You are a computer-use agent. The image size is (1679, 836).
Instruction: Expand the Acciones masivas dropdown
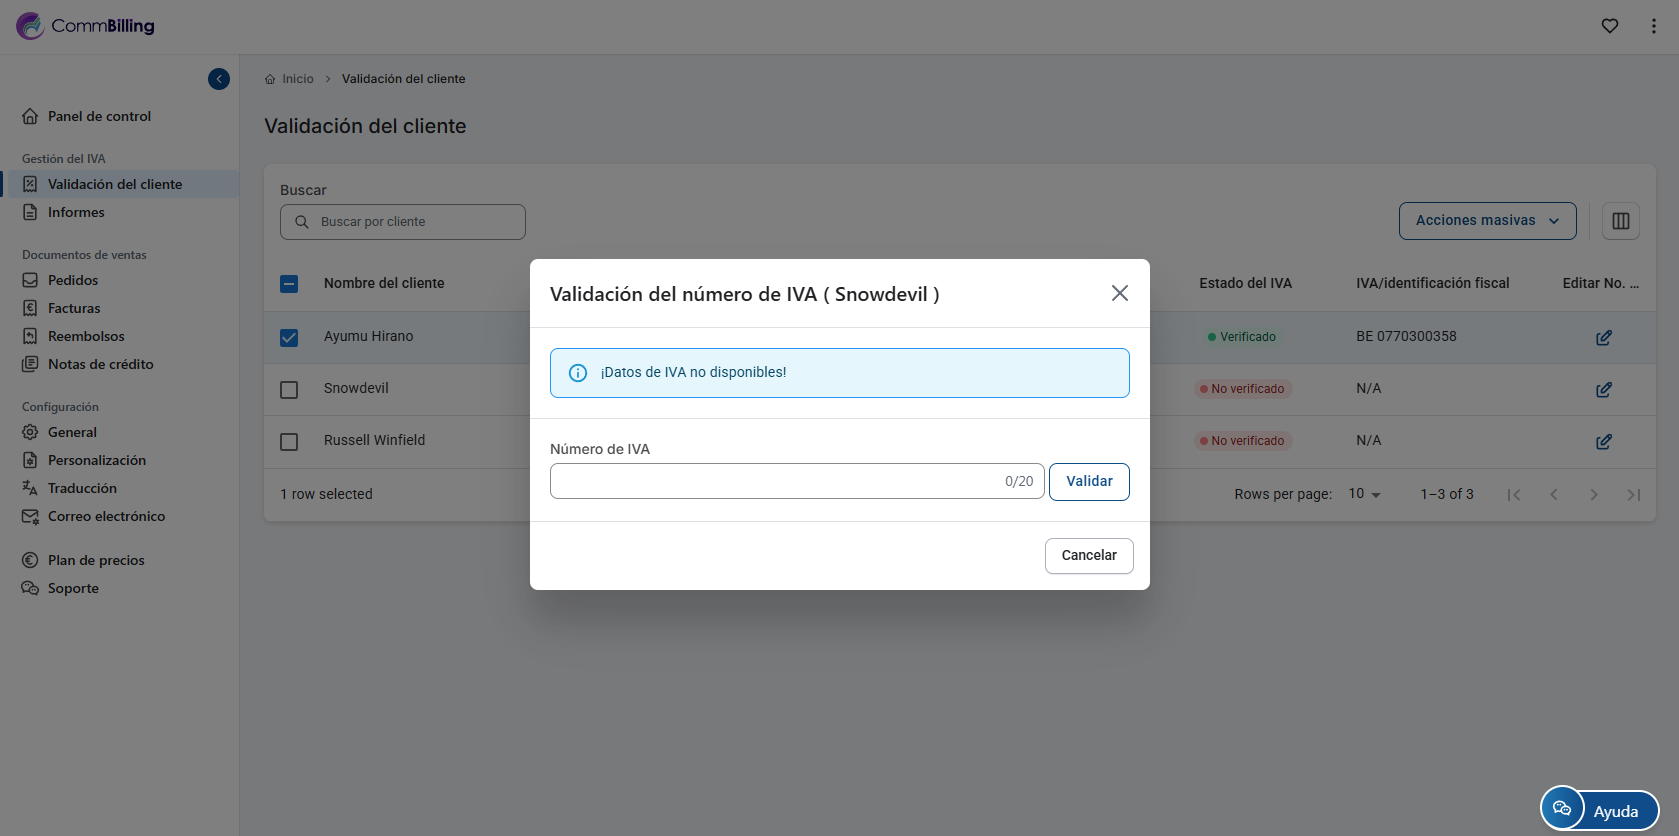[1487, 221]
